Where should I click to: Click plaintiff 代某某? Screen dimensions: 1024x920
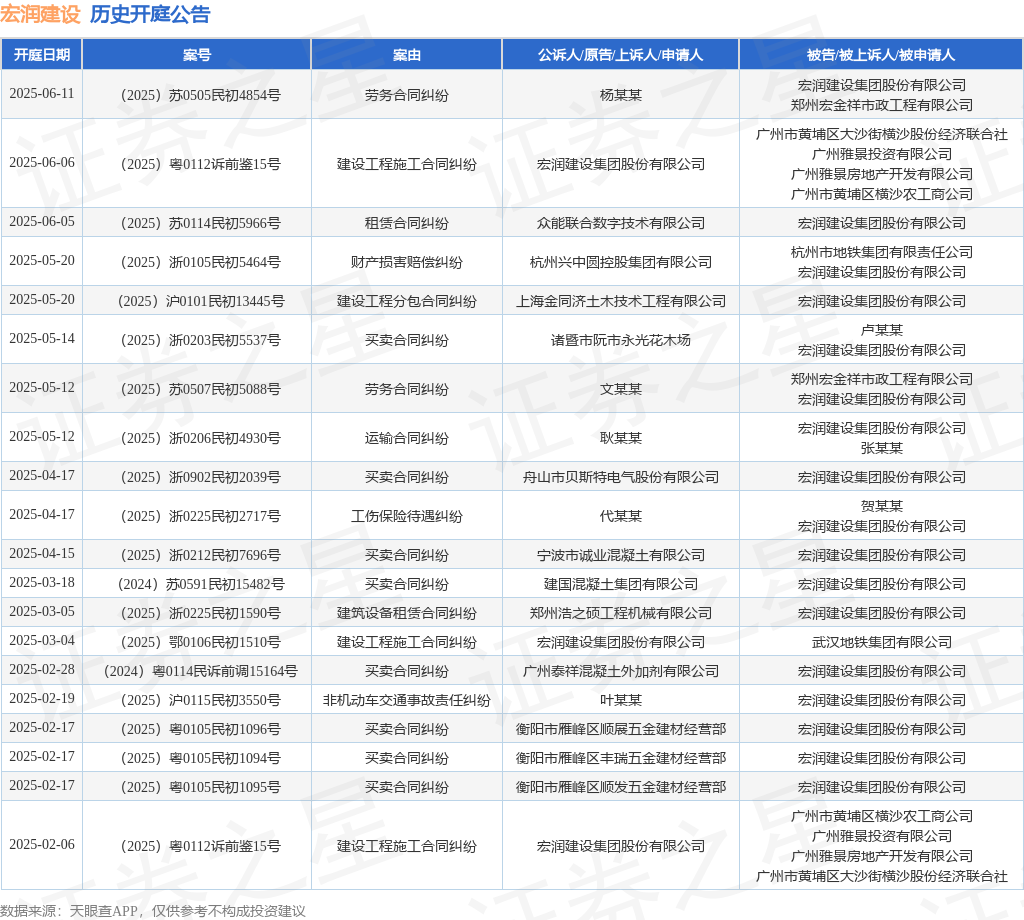(x=620, y=516)
